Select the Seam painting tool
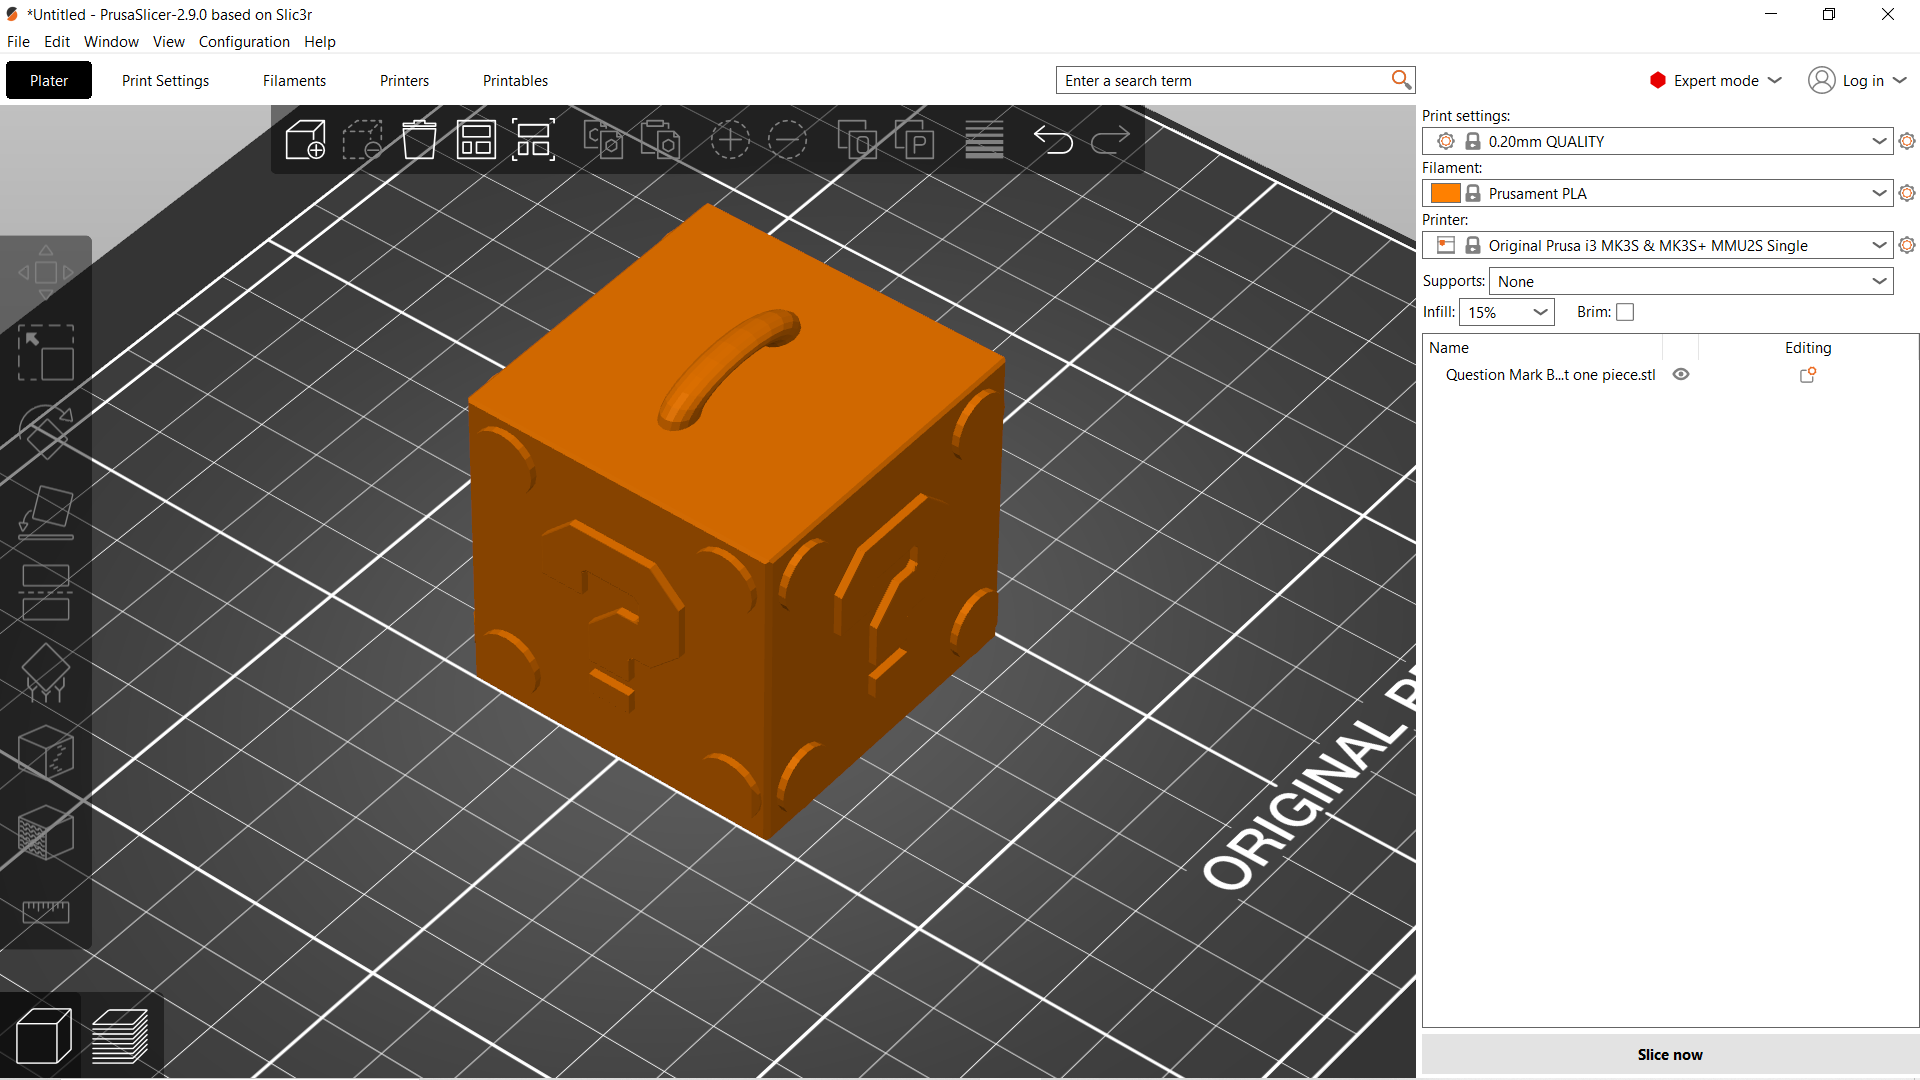The image size is (1920, 1080). (x=46, y=752)
